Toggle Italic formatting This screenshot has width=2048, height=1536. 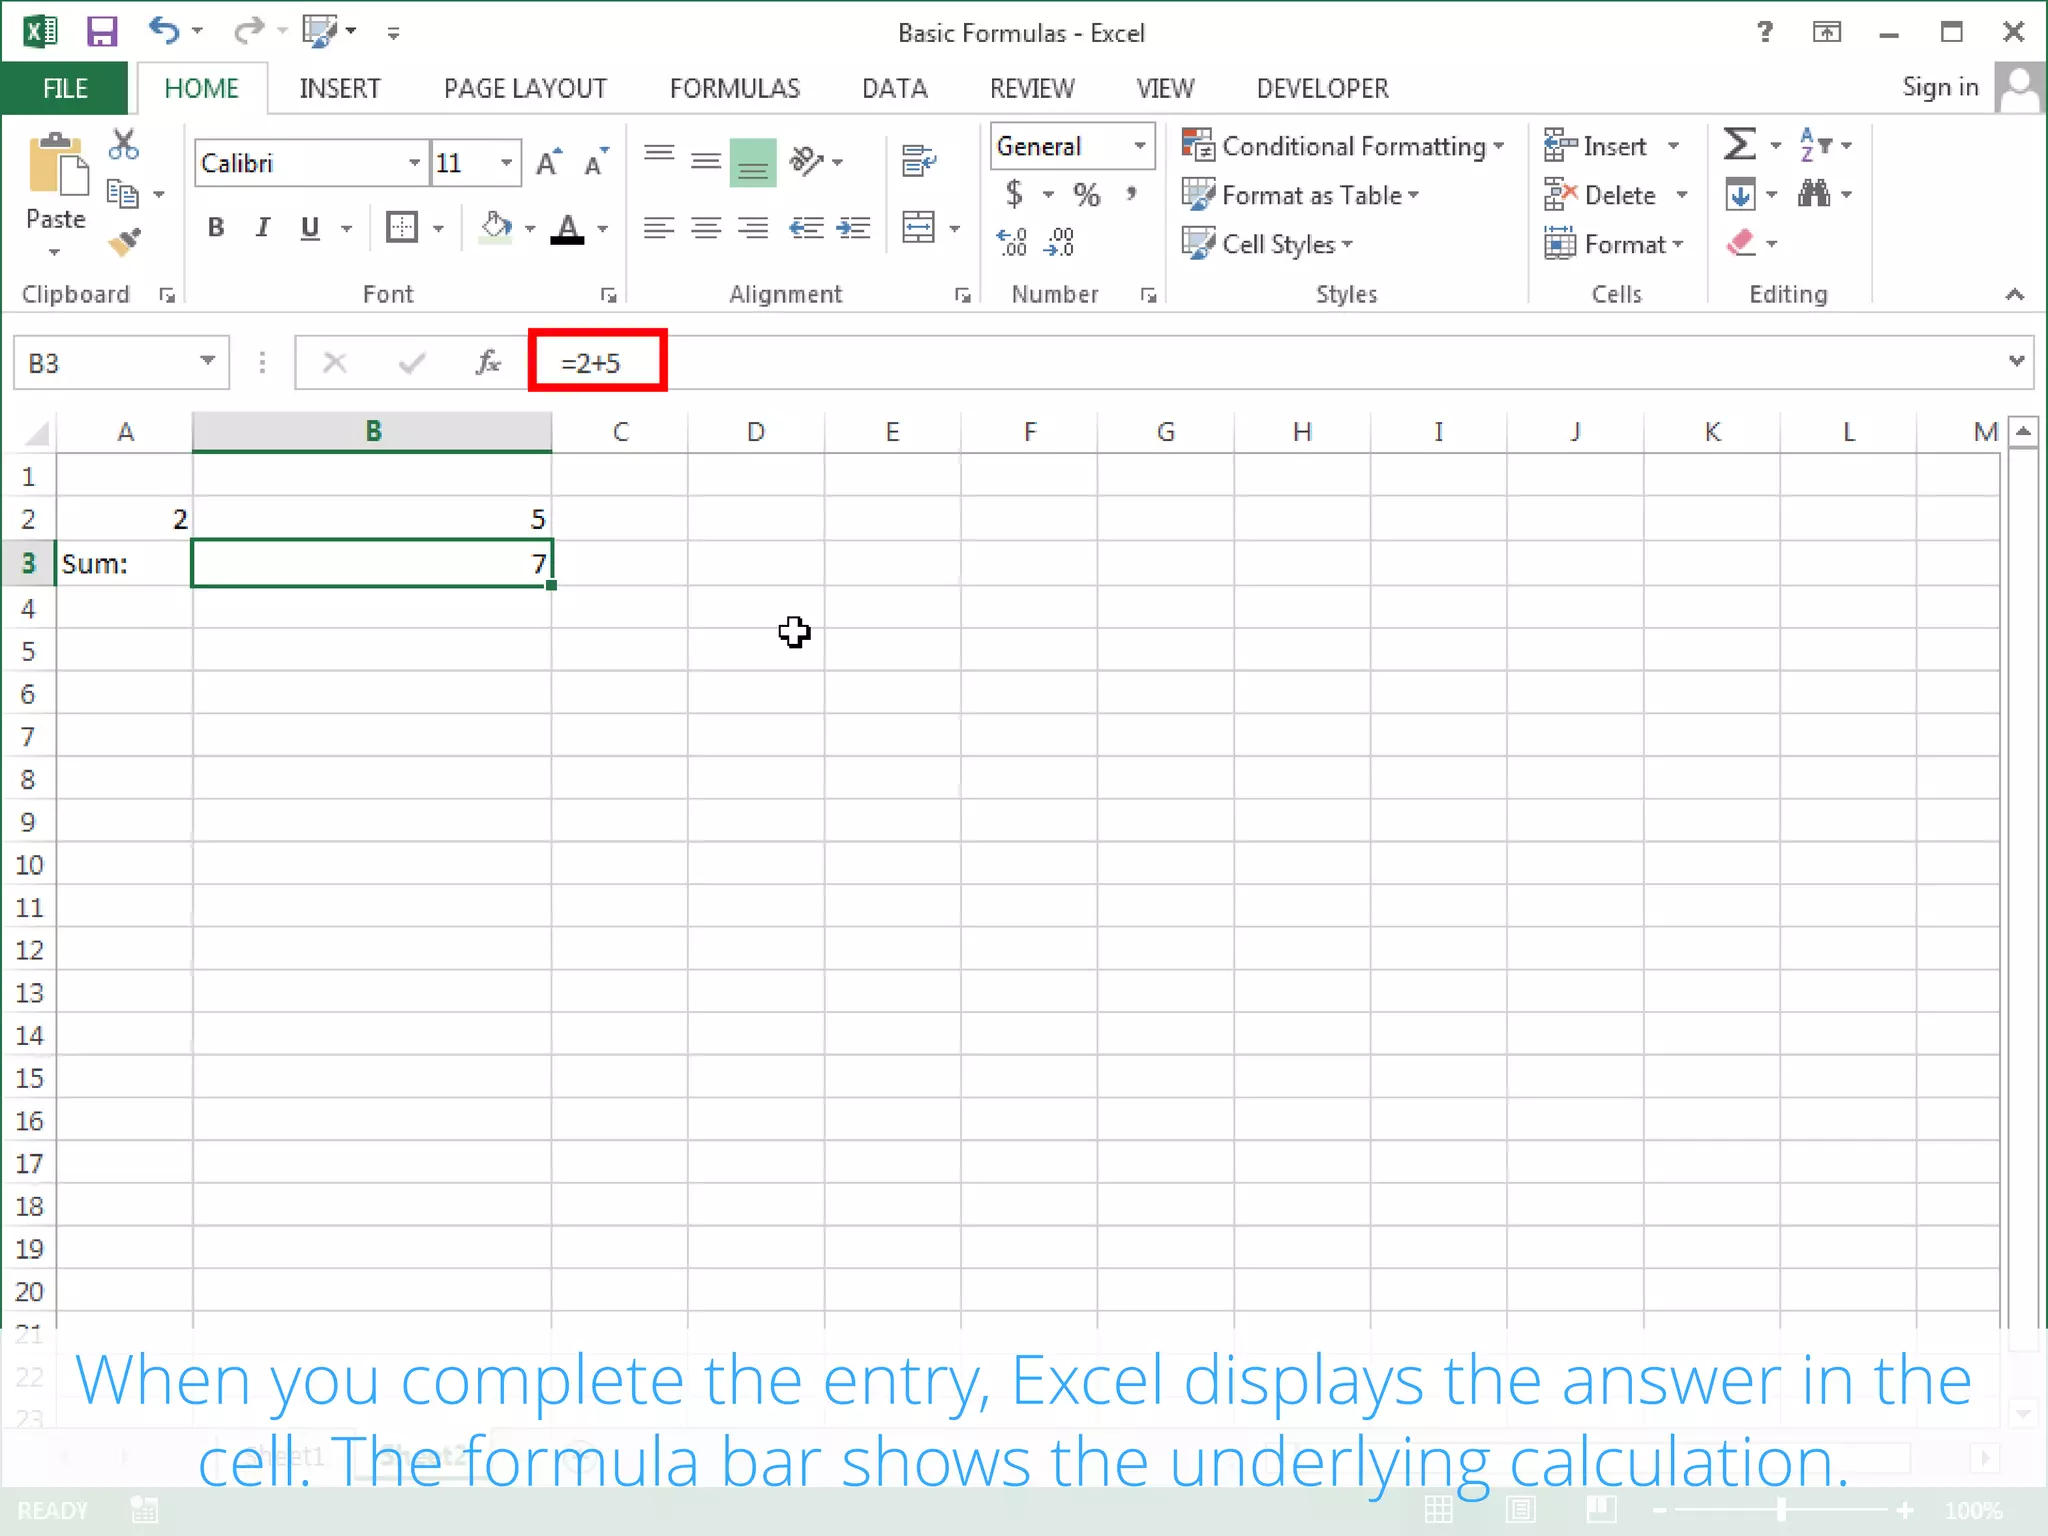pyautogui.click(x=262, y=228)
